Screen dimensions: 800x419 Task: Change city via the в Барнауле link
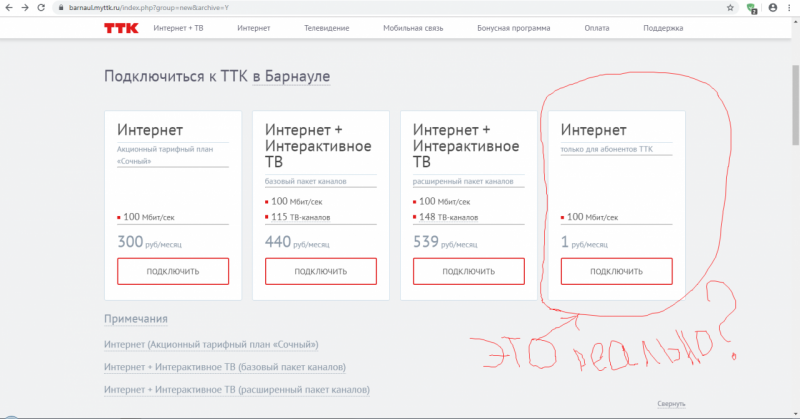291,77
